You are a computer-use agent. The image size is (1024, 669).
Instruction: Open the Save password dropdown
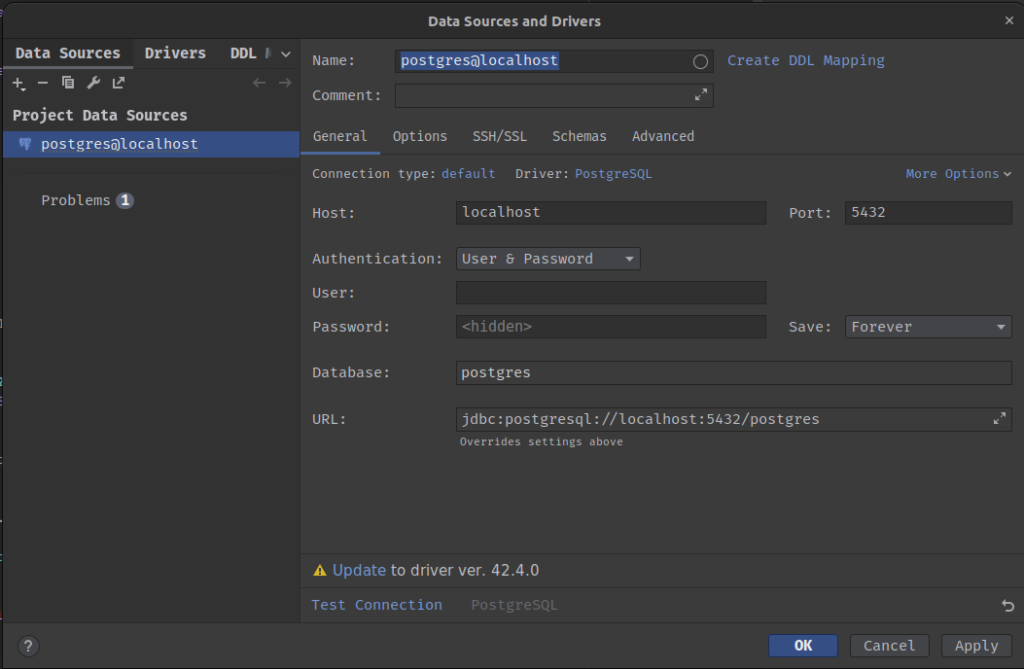(928, 327)
